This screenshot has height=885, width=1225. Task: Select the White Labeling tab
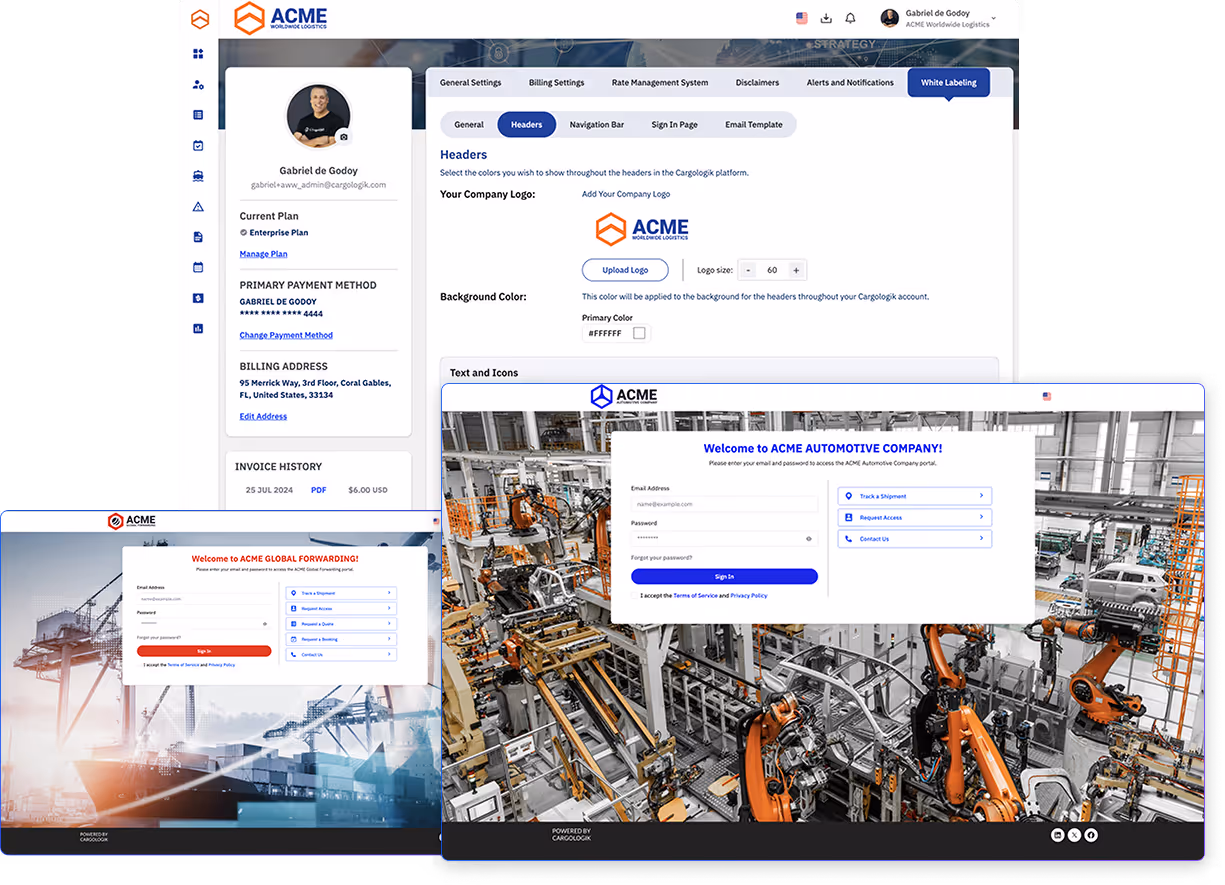pos(948,83)
